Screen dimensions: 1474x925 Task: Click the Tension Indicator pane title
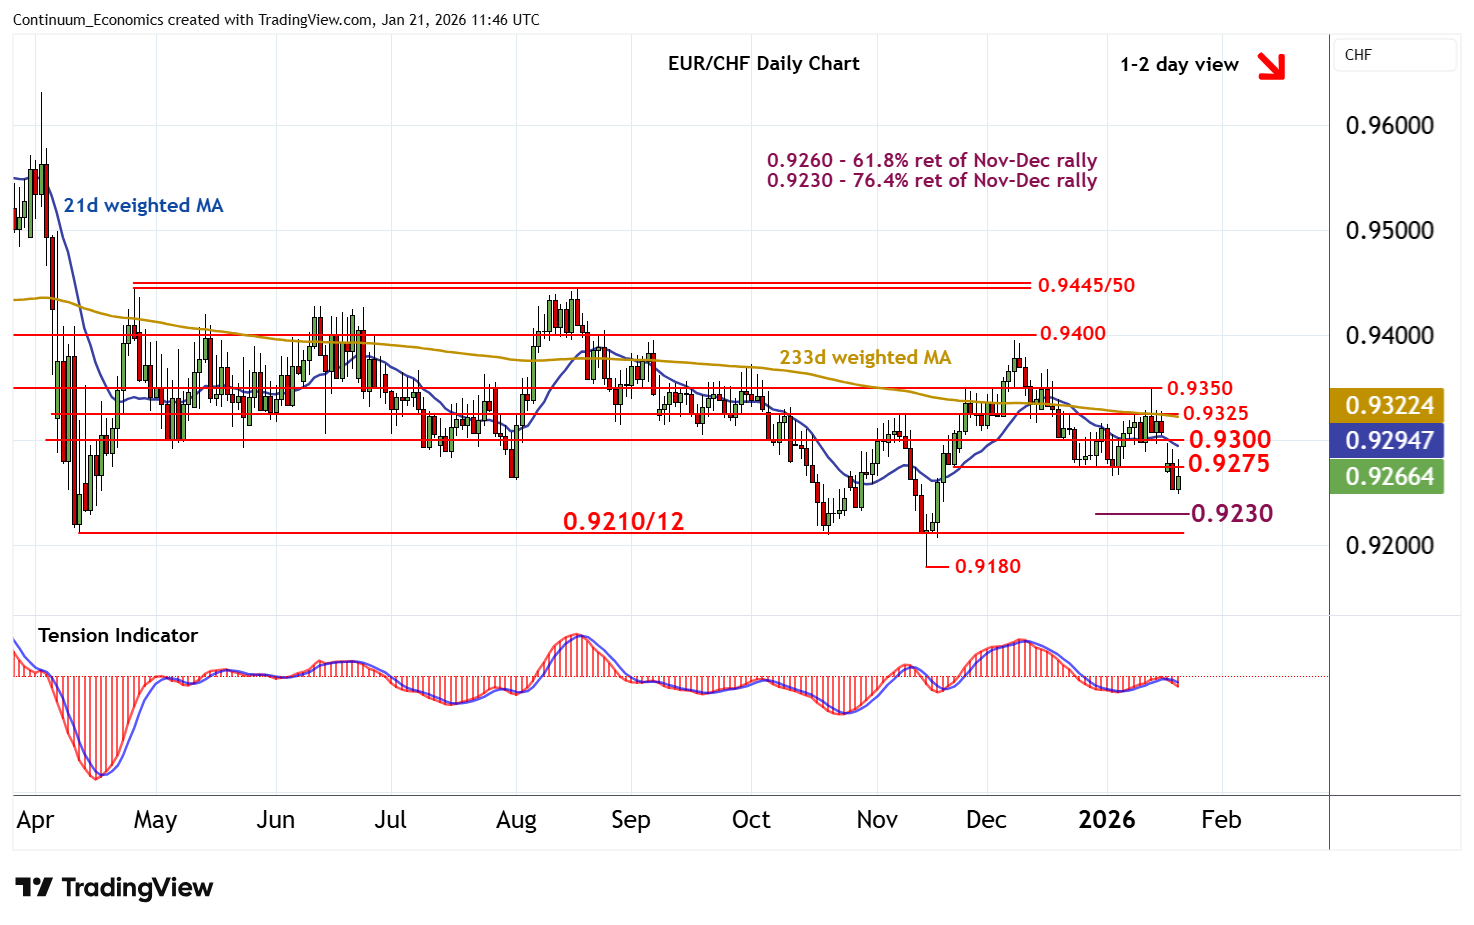117,635
